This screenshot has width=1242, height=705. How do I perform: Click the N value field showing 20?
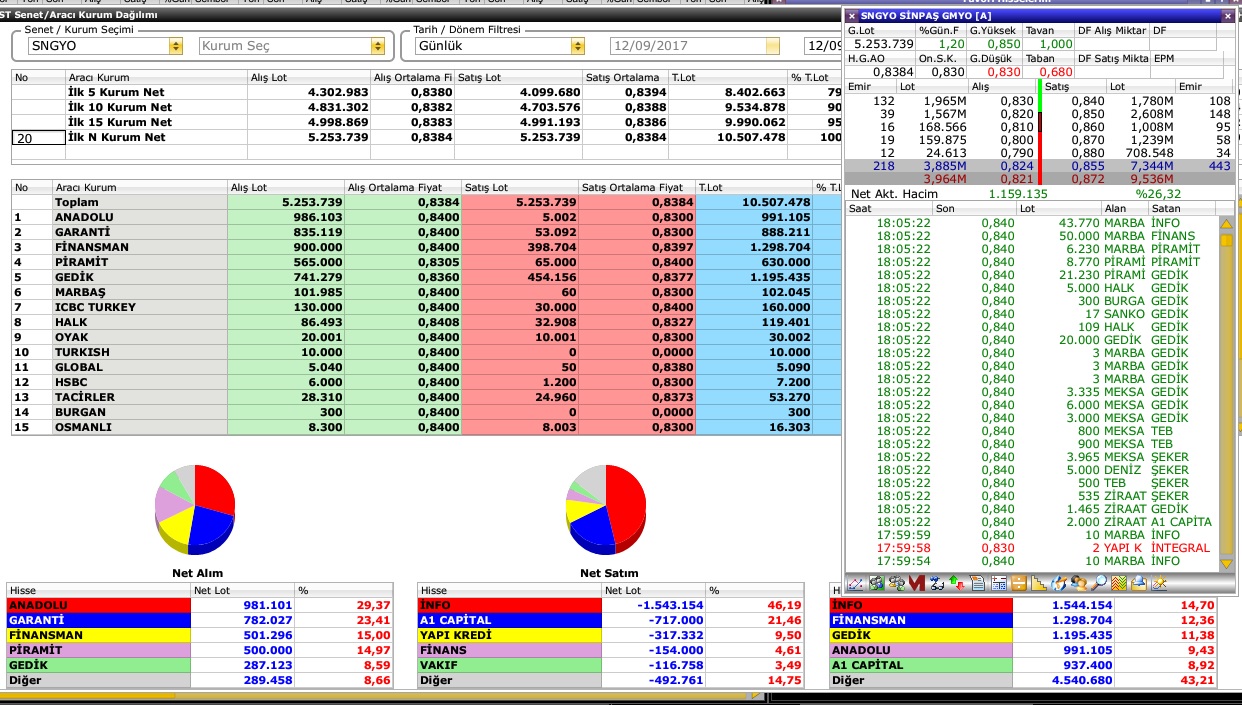38,137
